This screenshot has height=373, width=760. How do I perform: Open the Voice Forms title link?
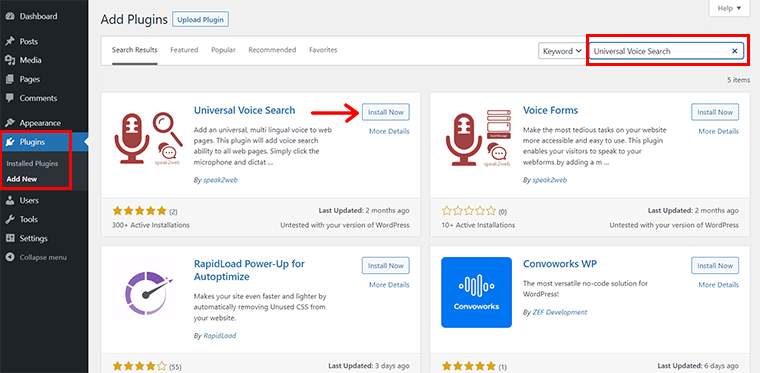551,110
